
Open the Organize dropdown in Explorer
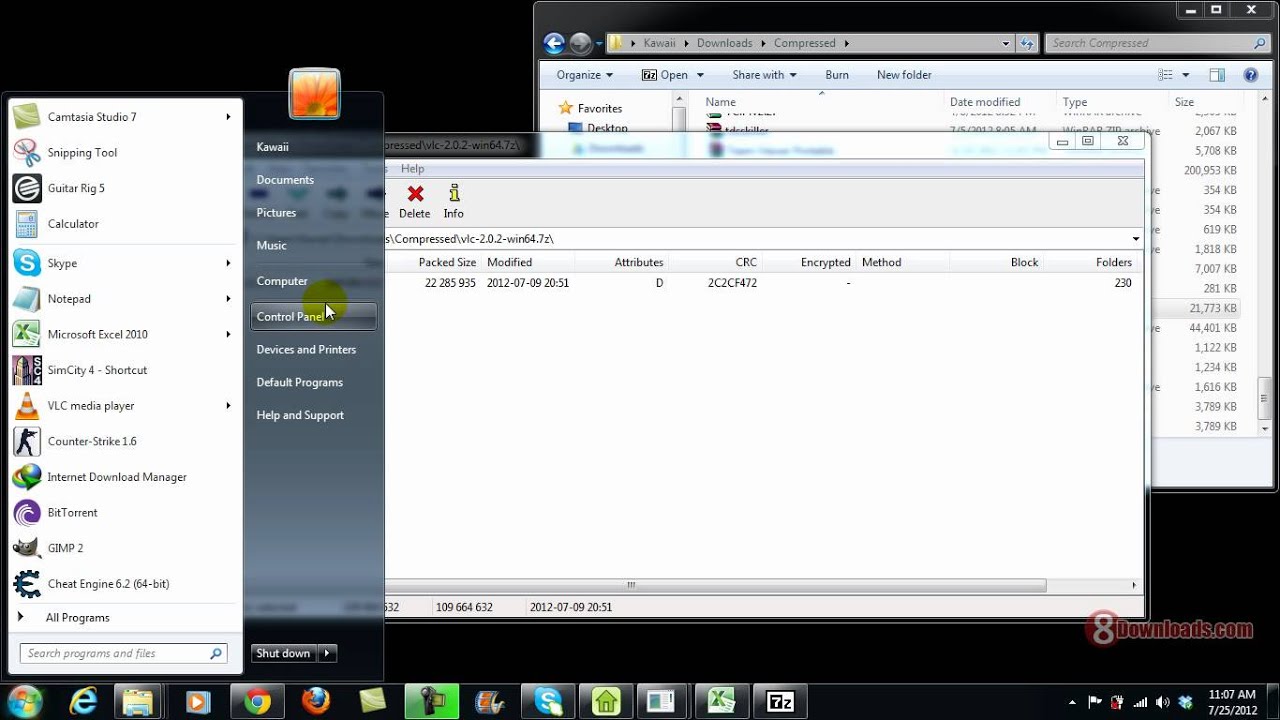[585, 75]
